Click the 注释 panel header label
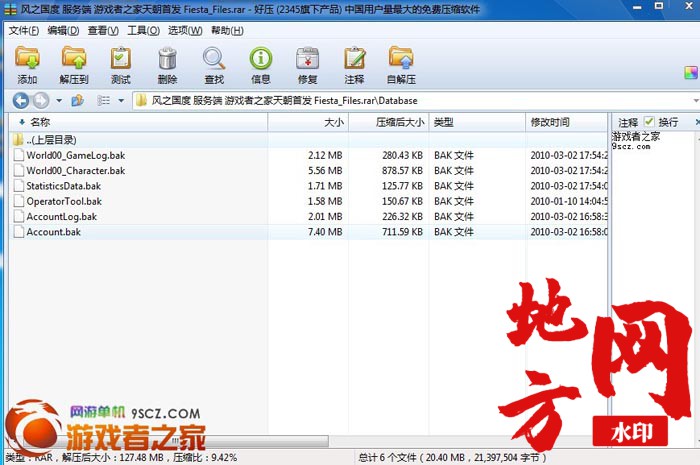Viewport: 700px width, 465px height. click(628, 122)
